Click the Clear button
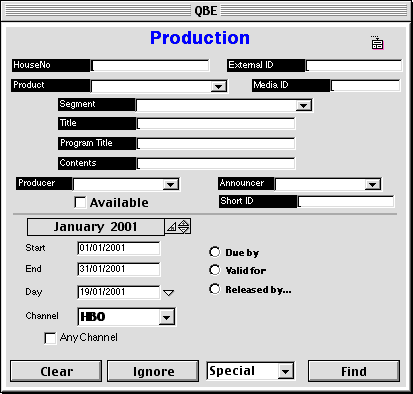 point(56,371)
